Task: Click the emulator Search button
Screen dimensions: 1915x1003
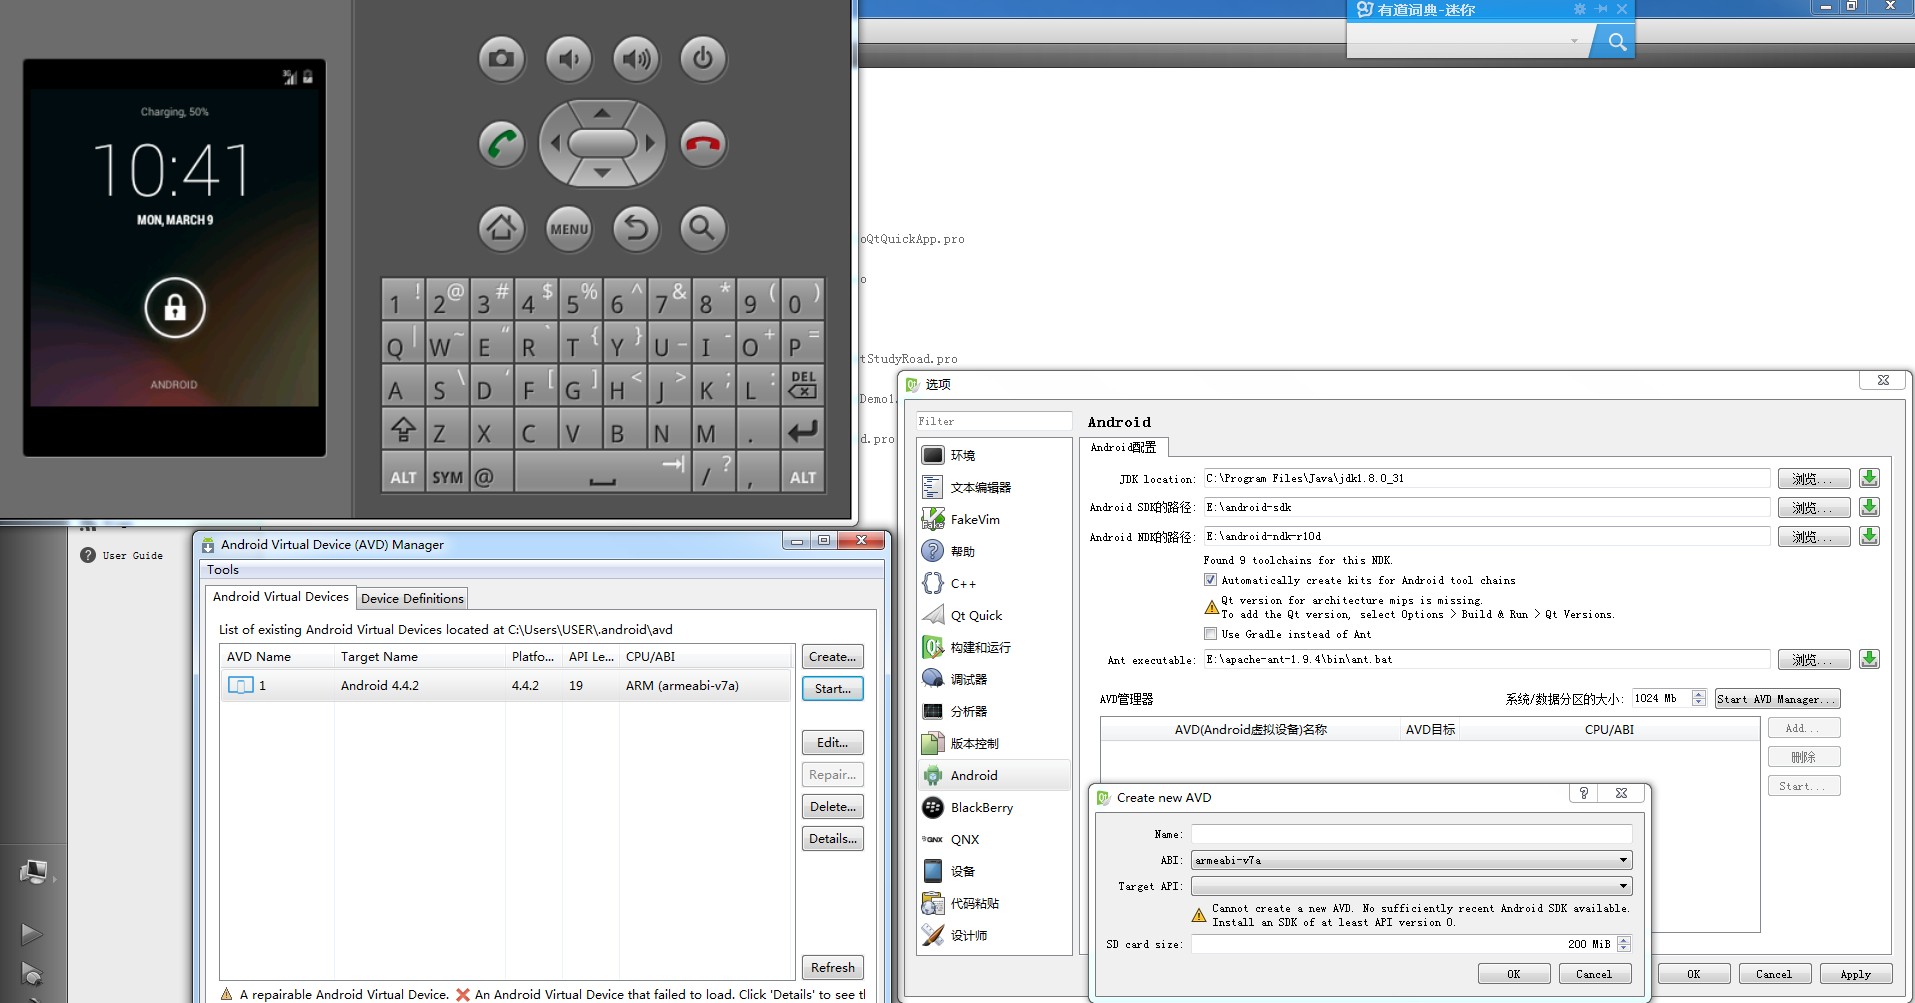Action: 703,229
